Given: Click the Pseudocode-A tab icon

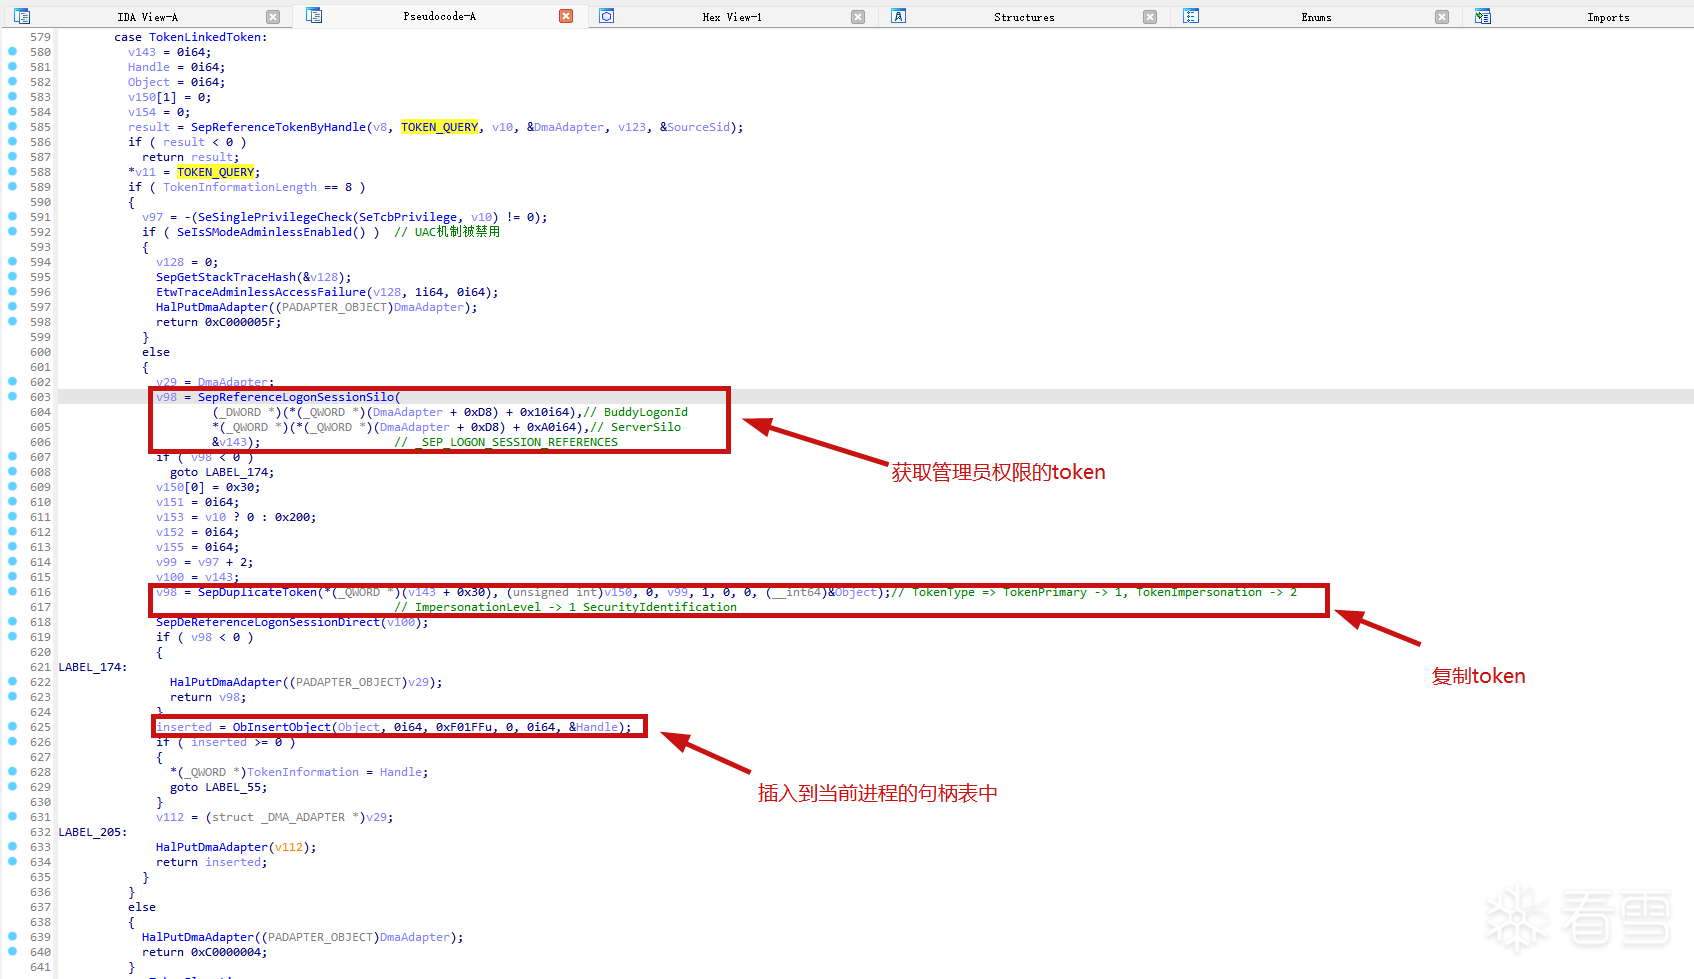Looking at the screenshot, I should [314, 16].
